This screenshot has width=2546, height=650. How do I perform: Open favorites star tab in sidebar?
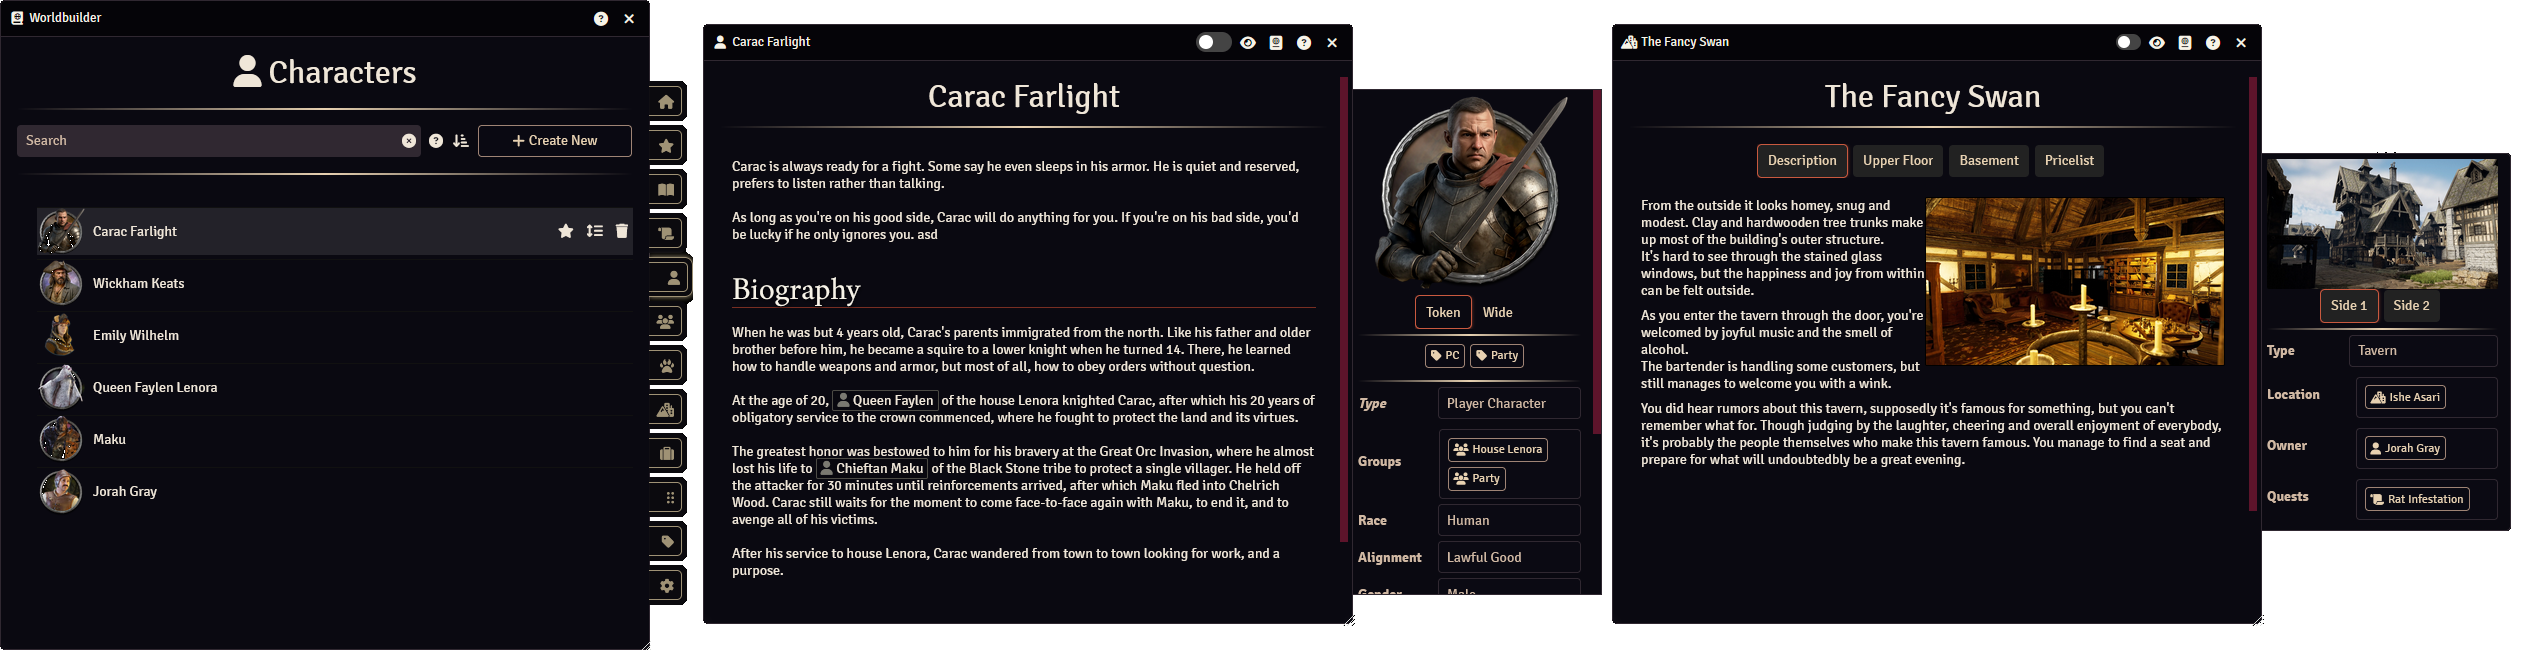point(667,146)
